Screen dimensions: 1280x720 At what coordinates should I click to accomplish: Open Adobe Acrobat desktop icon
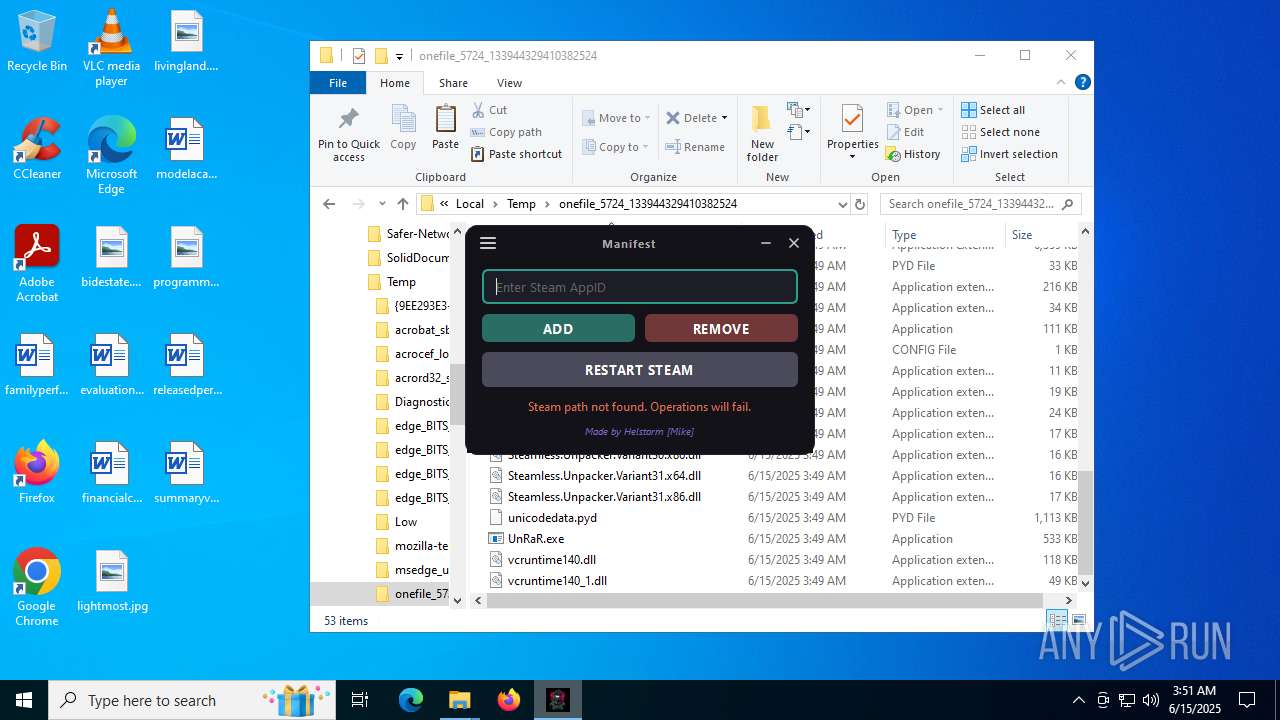click(x=37, y=264)
